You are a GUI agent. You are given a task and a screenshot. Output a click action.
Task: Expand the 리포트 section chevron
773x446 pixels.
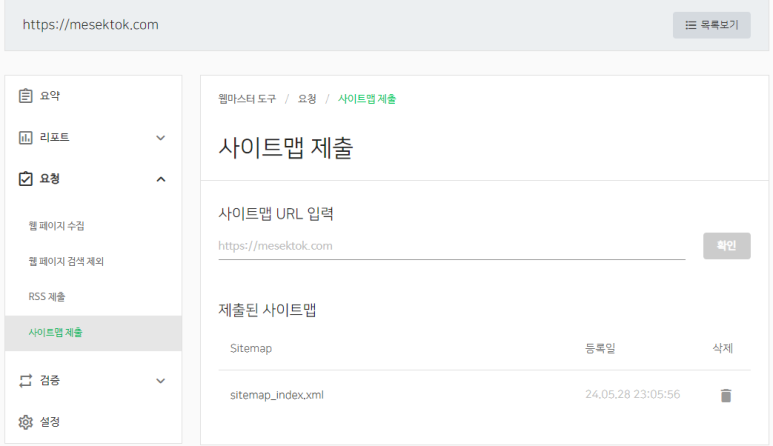click(161, 137)
